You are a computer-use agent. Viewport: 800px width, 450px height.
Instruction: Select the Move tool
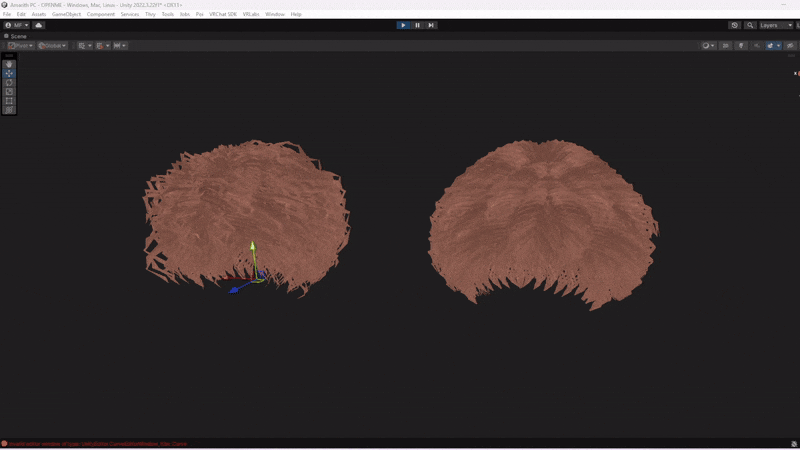9,74
